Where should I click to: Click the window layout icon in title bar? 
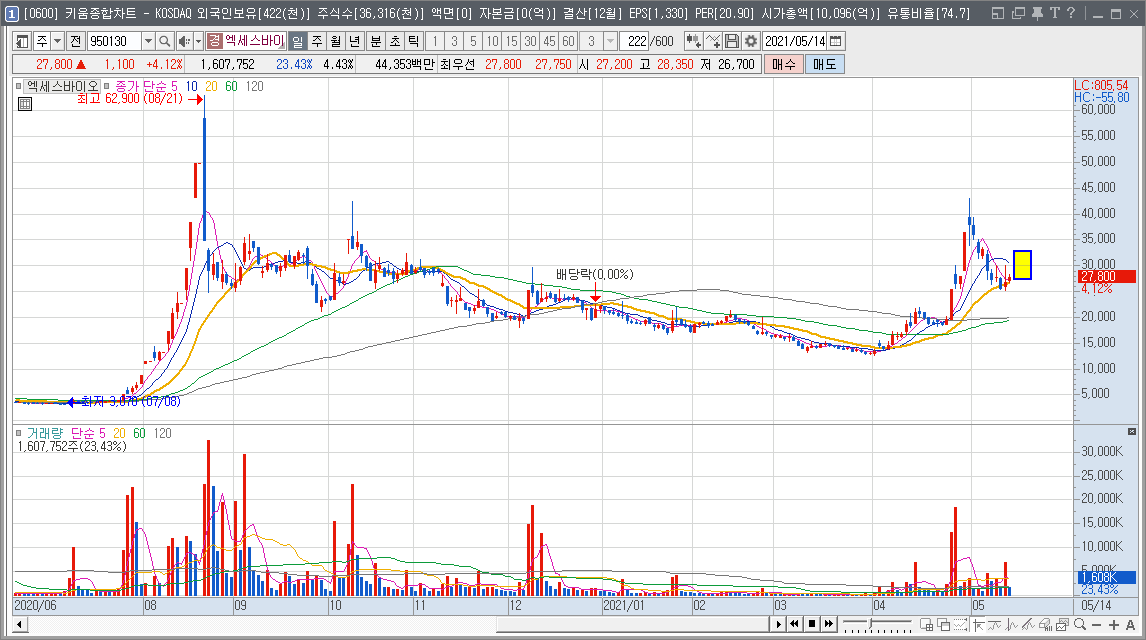998,13
